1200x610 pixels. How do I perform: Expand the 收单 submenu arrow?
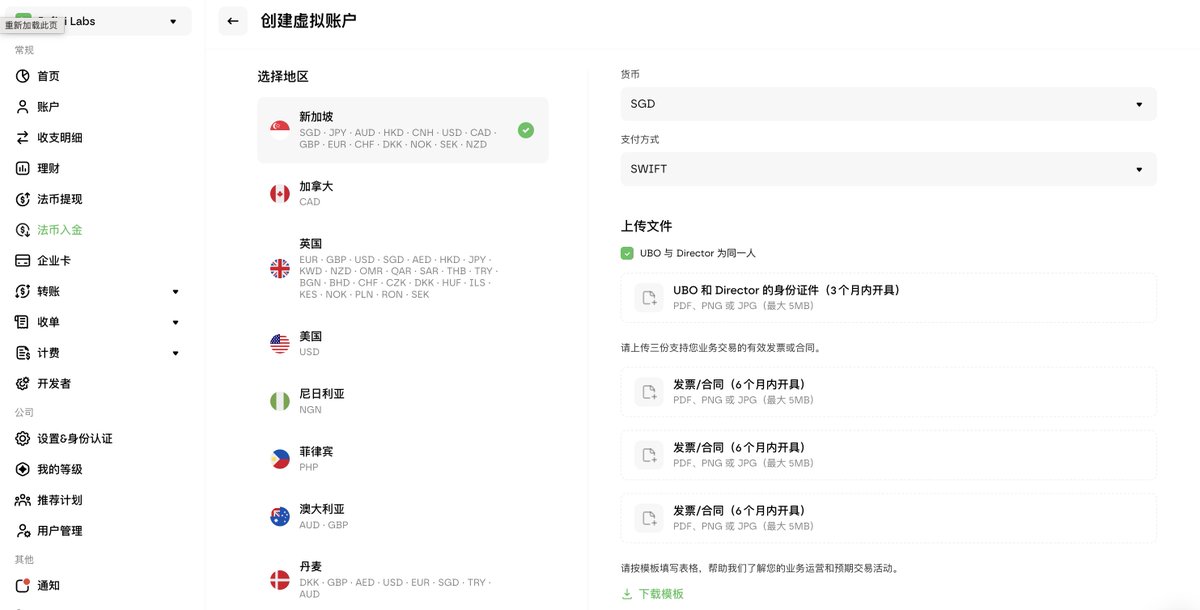pyautogui.click(x=175, y=322)
